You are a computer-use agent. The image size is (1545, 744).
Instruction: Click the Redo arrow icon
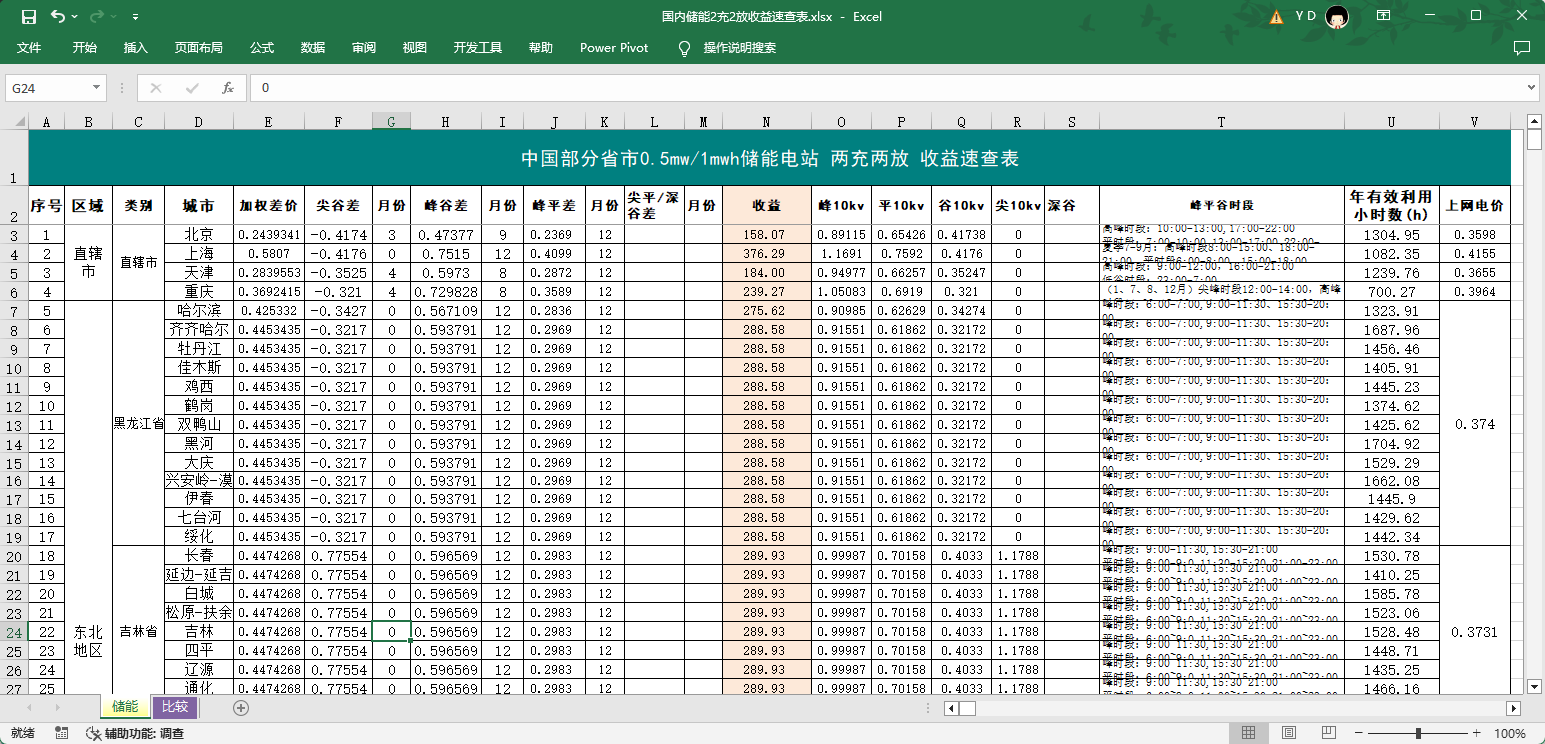coord(96,16)
